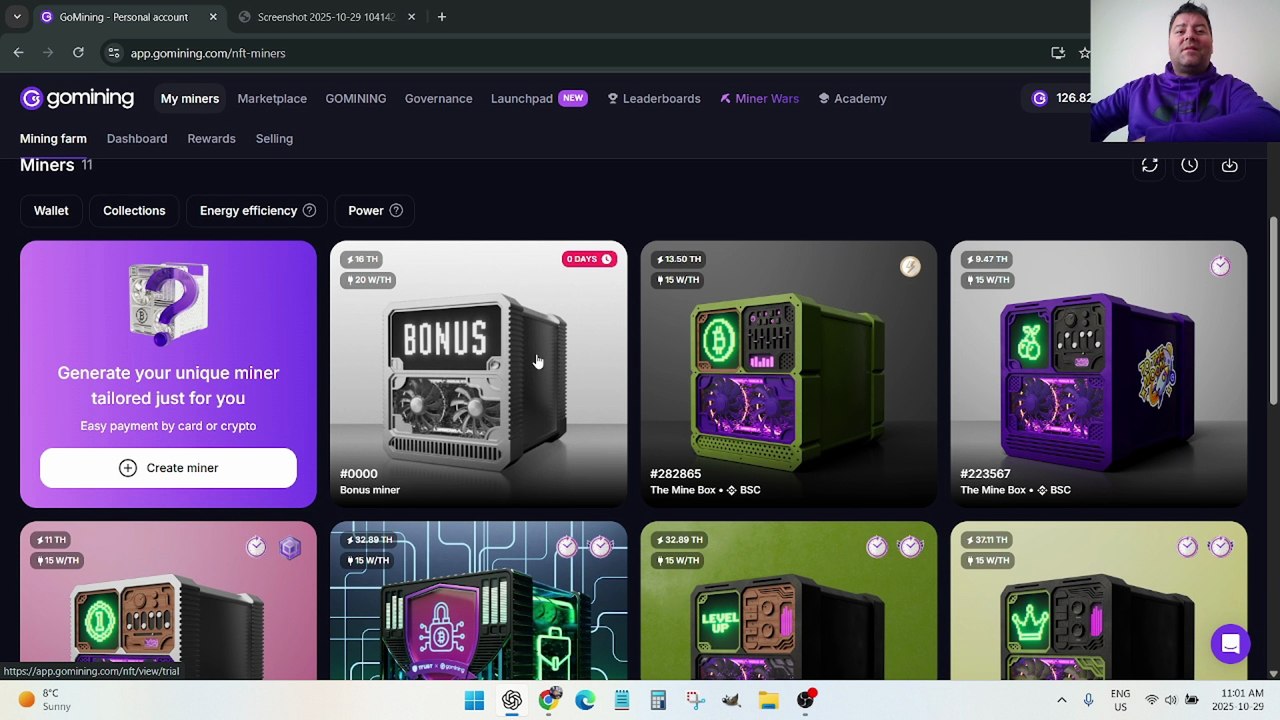Viewport: 1280px width, 720px height.
Task: Expand the browser tab search dropdown
Action: 17,17
